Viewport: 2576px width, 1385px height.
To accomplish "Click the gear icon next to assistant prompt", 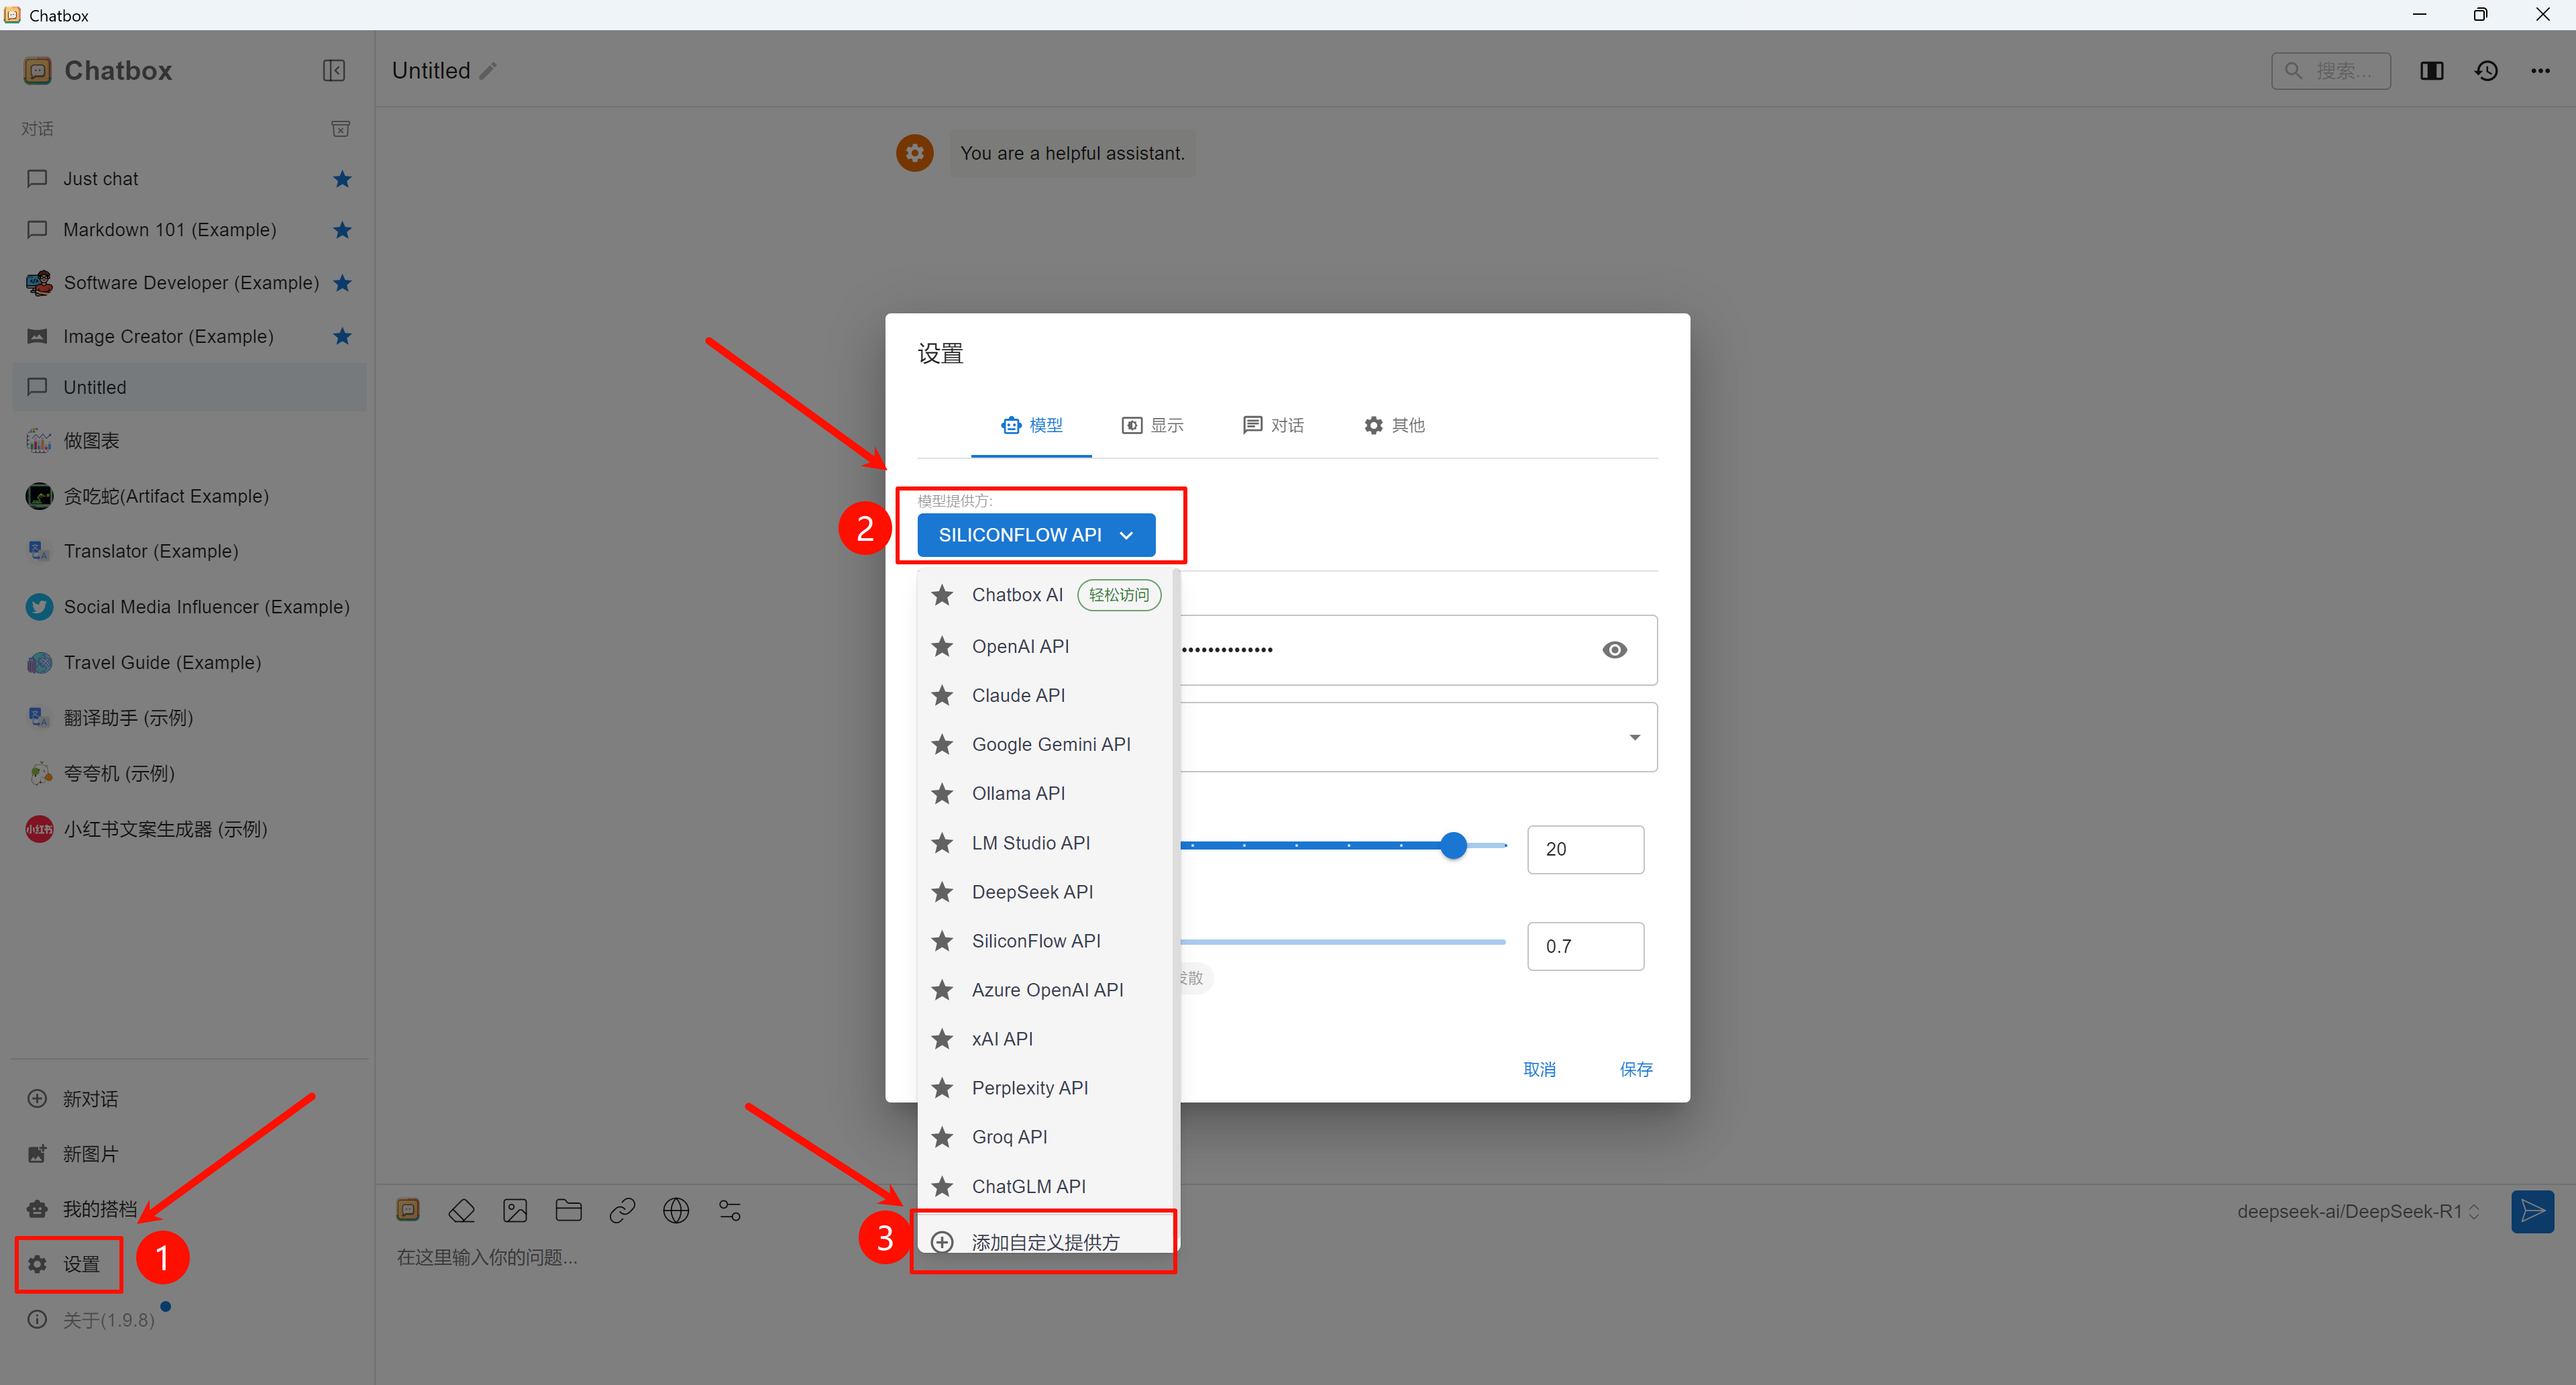I will [x=915, y=152].
